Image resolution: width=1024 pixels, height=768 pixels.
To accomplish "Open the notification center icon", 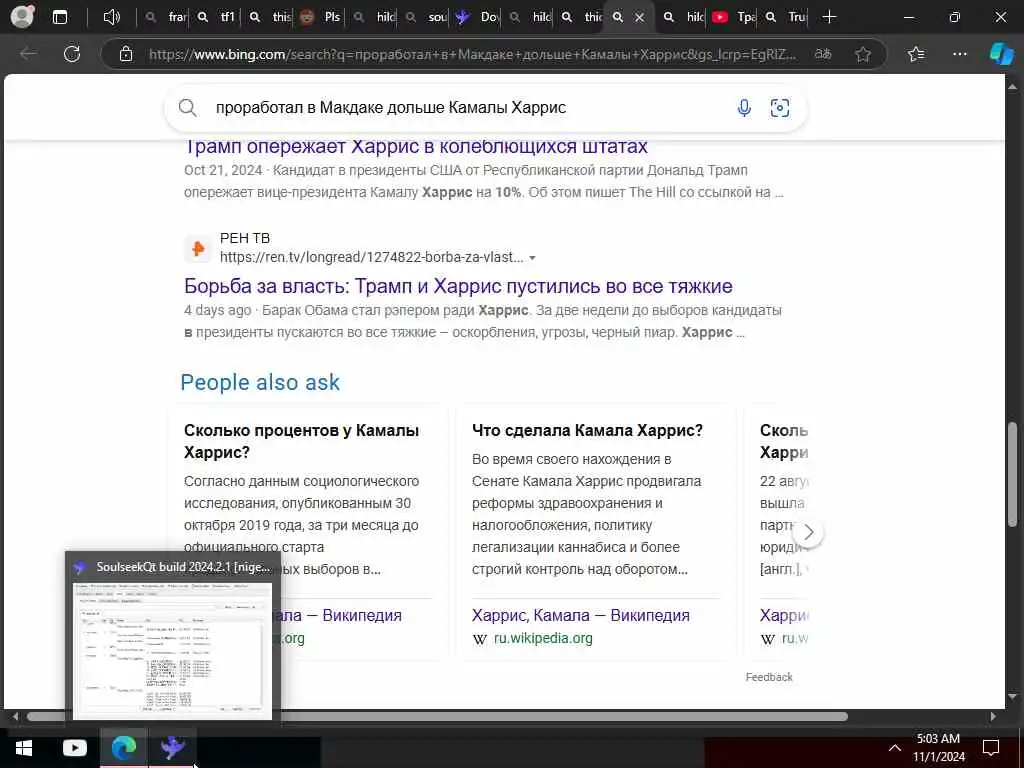I will 991,748.
